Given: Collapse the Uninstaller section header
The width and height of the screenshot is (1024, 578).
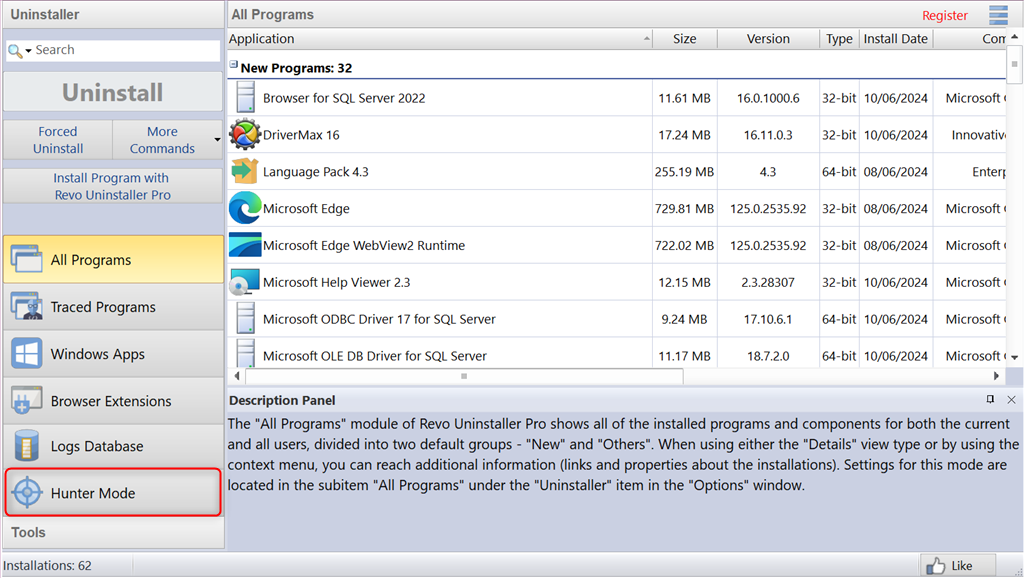Looking at the screenshot, I should point(113,14).
